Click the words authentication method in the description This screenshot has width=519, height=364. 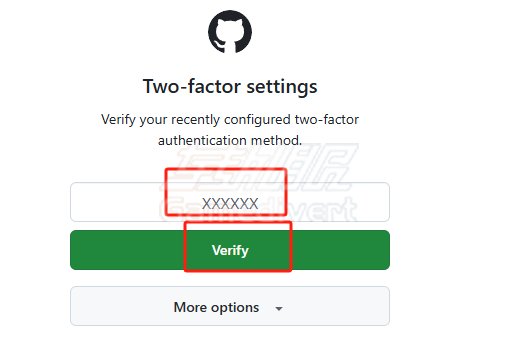point(230,140)
